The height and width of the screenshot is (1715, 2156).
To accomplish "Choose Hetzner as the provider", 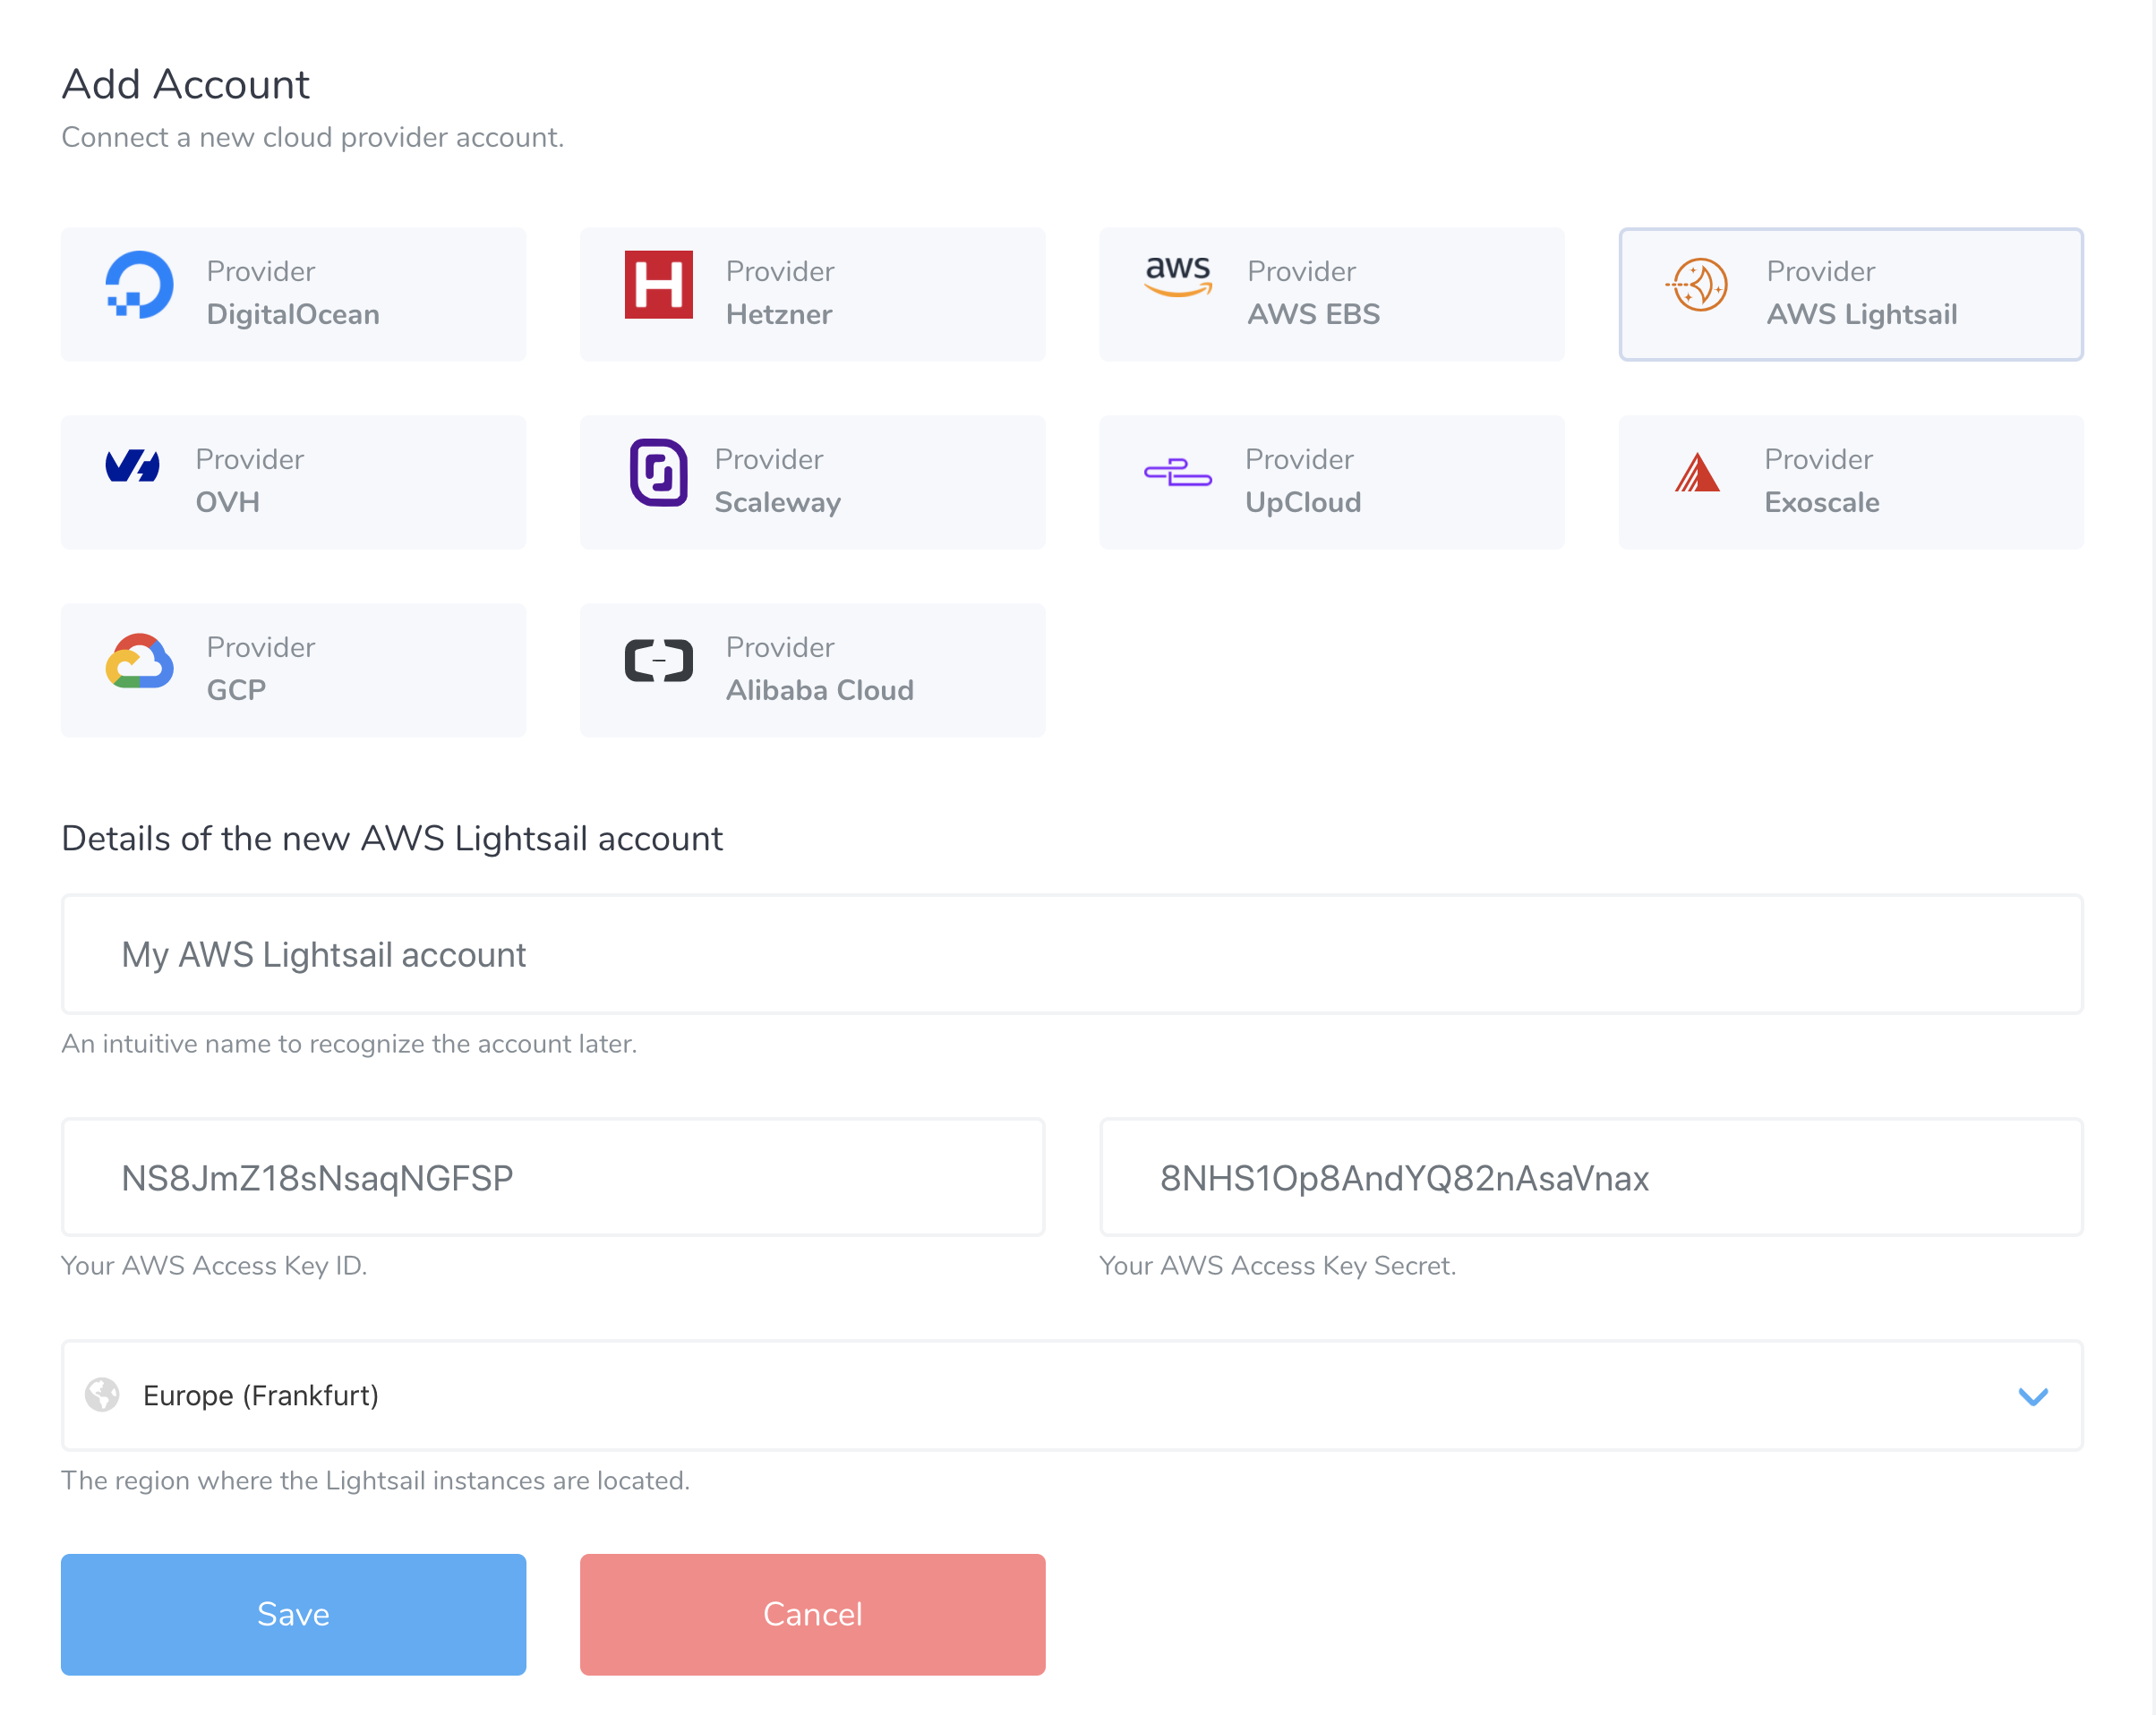I will (x=813, y=295).
